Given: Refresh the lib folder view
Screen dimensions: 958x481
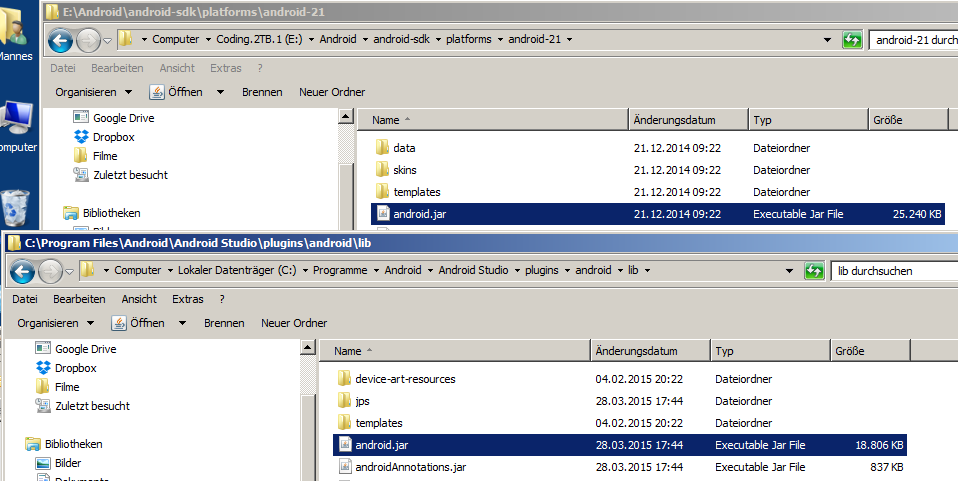Looking at the screenshot, I should click(814, 271).
